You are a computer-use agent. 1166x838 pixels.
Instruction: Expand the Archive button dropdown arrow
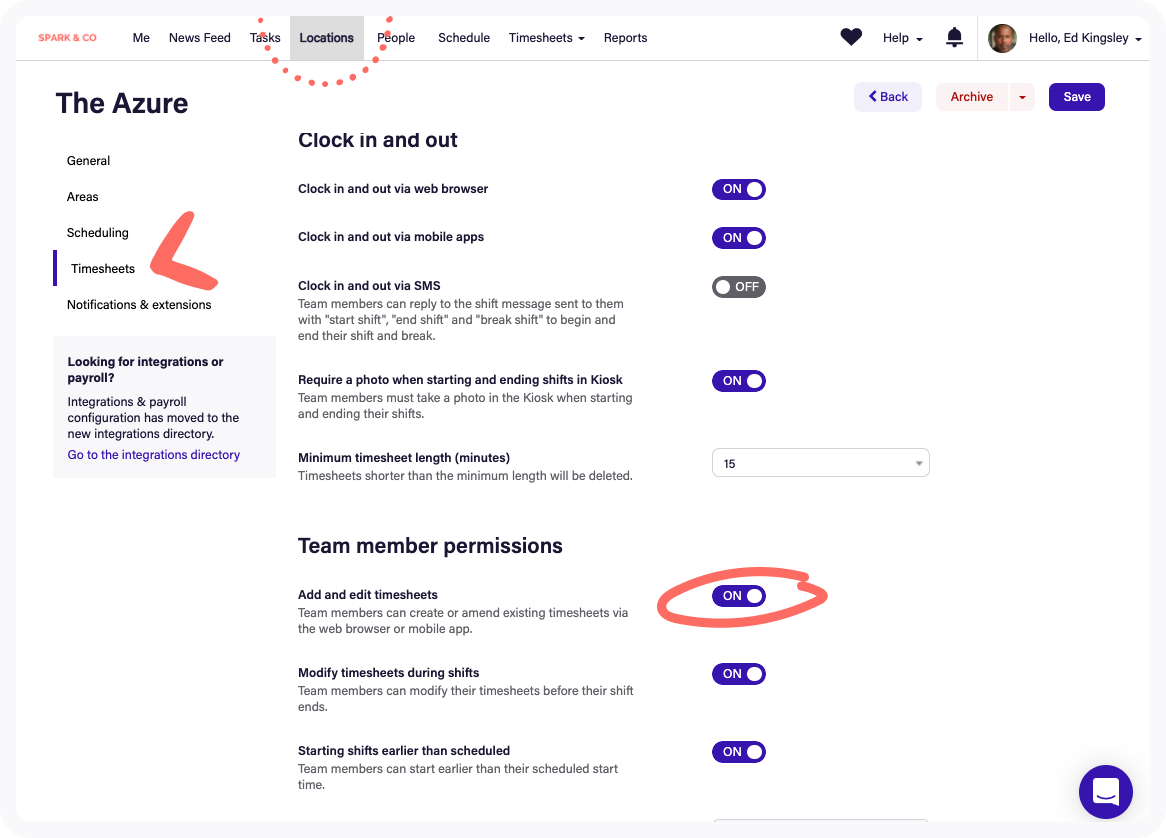[1022, 97]
